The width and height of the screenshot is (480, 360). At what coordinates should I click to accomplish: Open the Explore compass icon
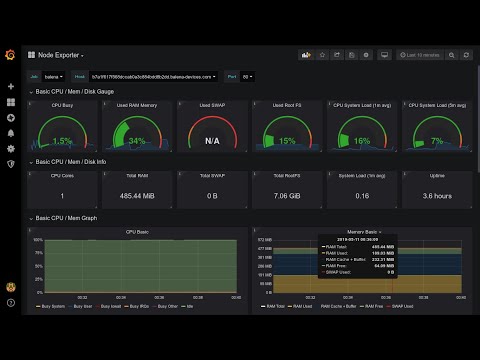tap(11, 118)
